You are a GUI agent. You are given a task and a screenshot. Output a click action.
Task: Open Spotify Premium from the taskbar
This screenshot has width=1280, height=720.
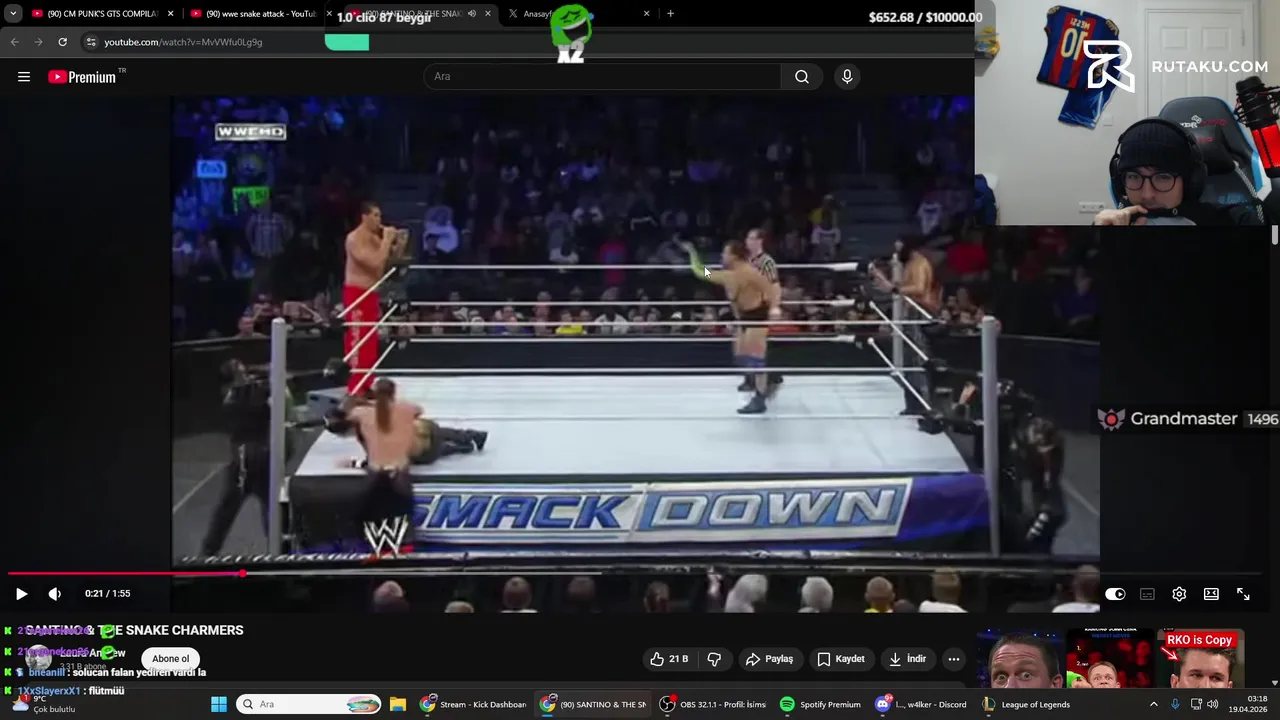coord(820,704)
